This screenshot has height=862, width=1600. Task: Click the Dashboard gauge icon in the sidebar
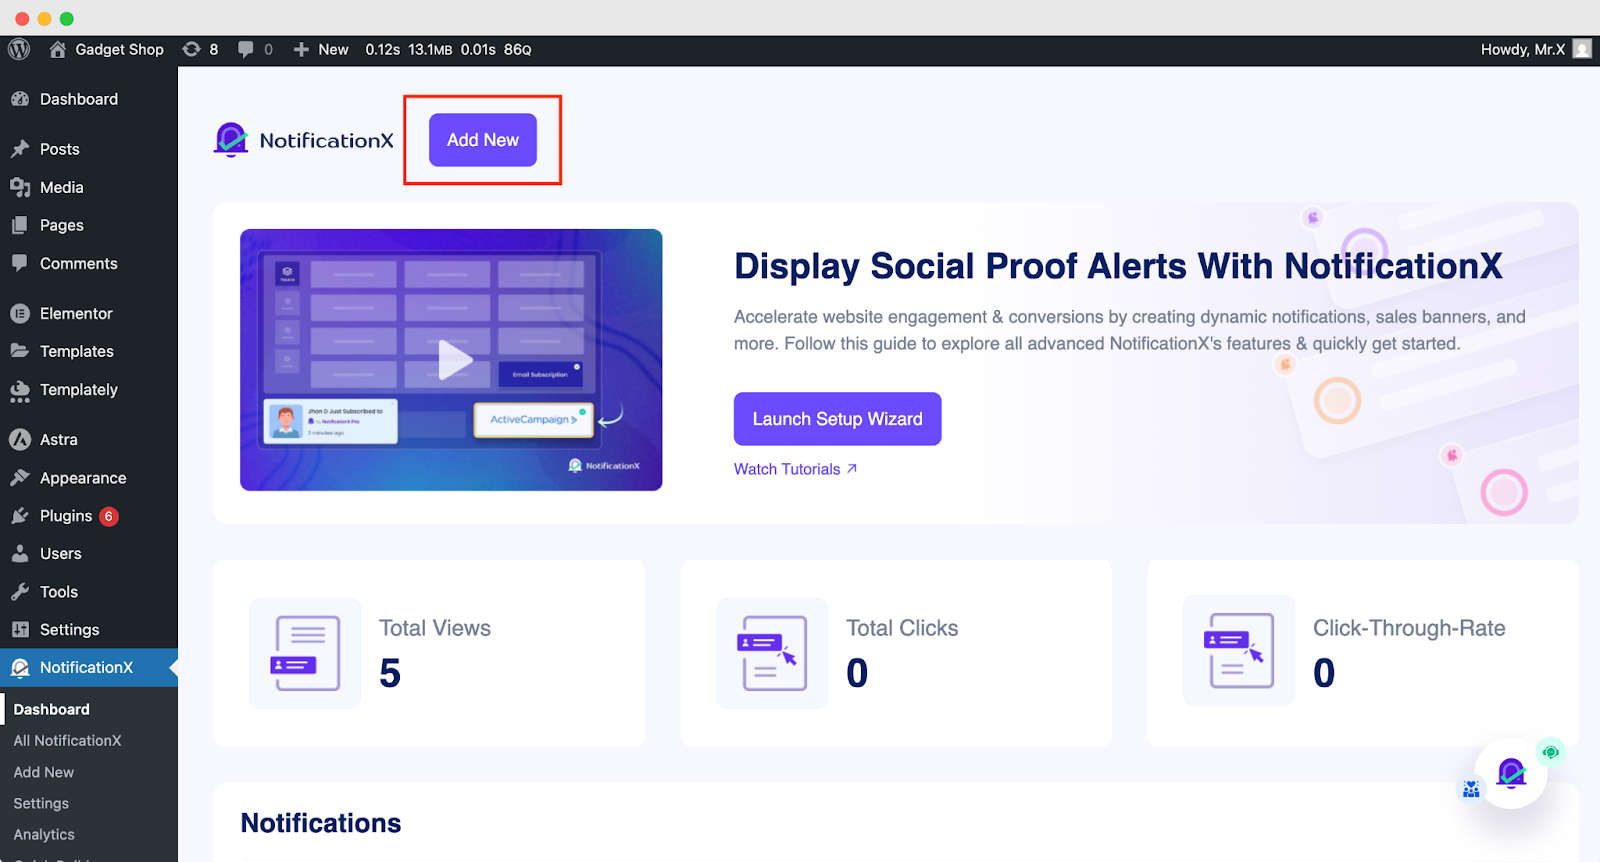coord(20,99)
